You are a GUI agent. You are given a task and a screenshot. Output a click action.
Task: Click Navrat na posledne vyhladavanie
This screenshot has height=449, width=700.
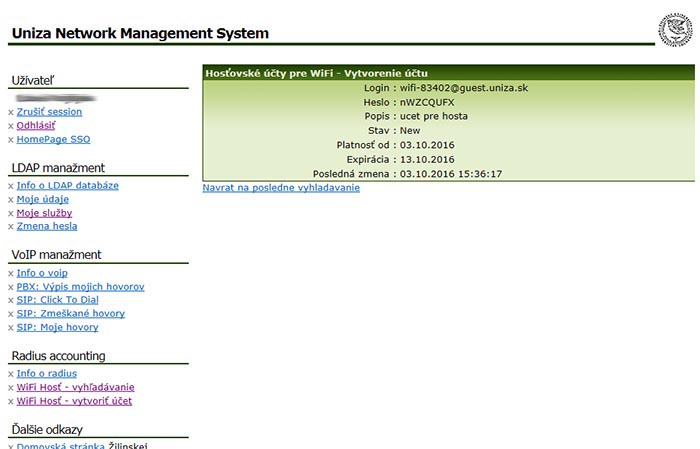281,187
